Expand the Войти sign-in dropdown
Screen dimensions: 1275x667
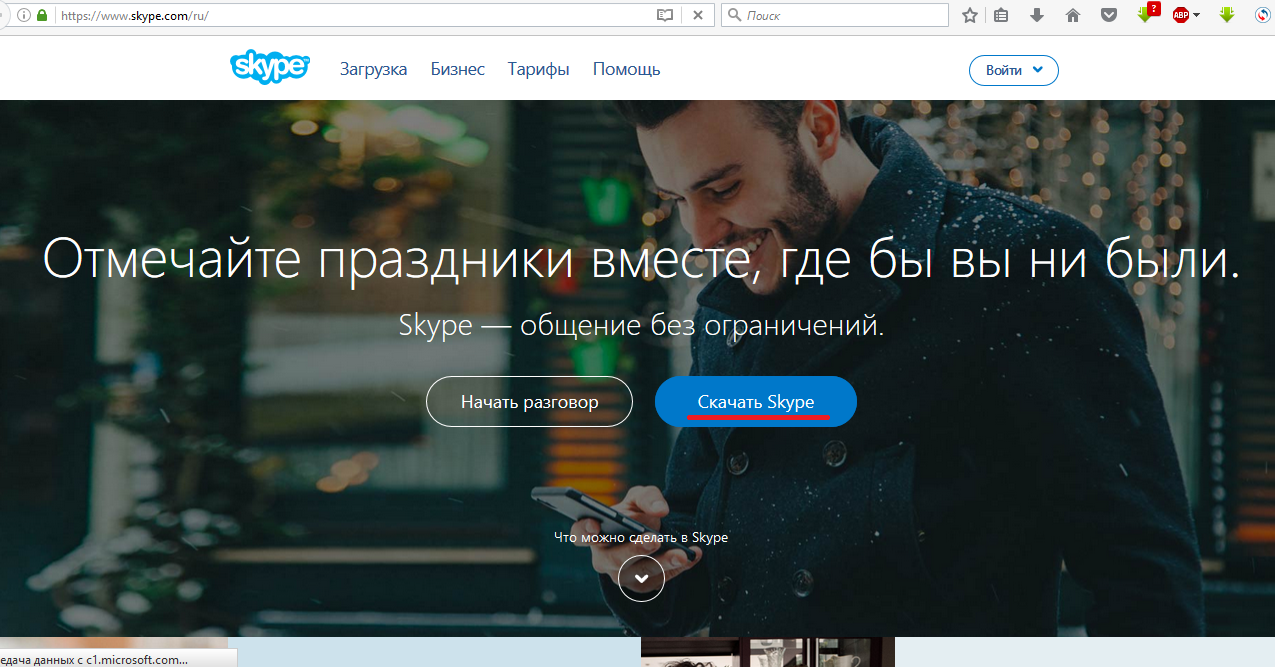pos(1013,70)
